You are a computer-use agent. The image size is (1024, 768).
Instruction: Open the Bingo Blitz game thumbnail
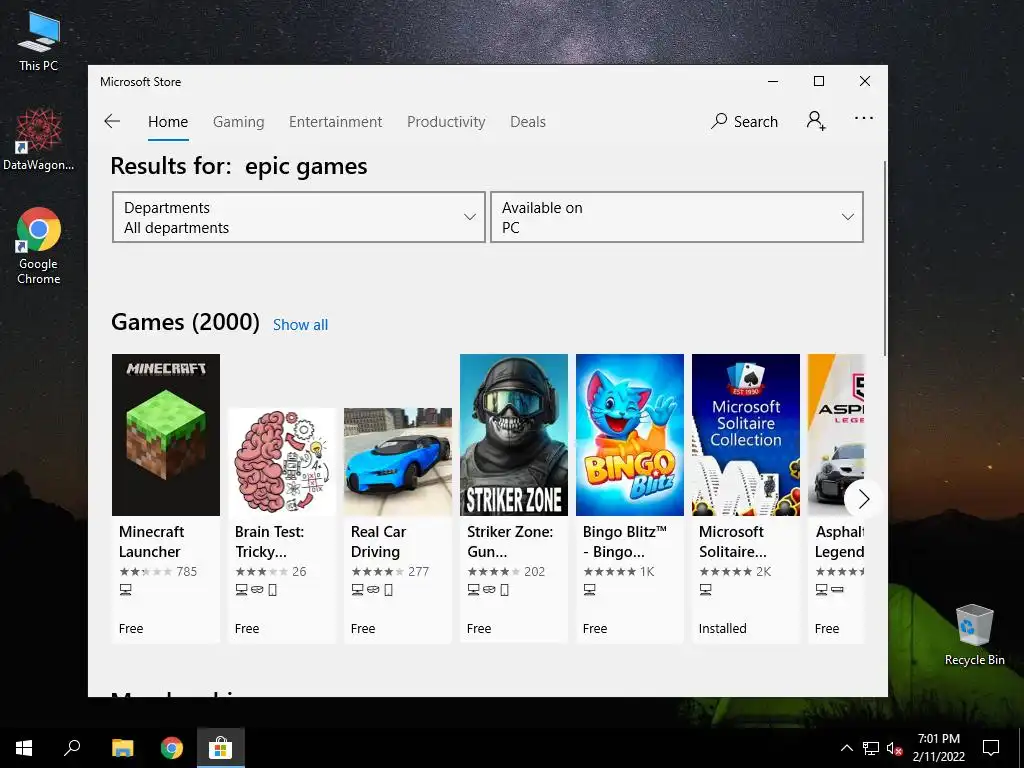(630, 435)
